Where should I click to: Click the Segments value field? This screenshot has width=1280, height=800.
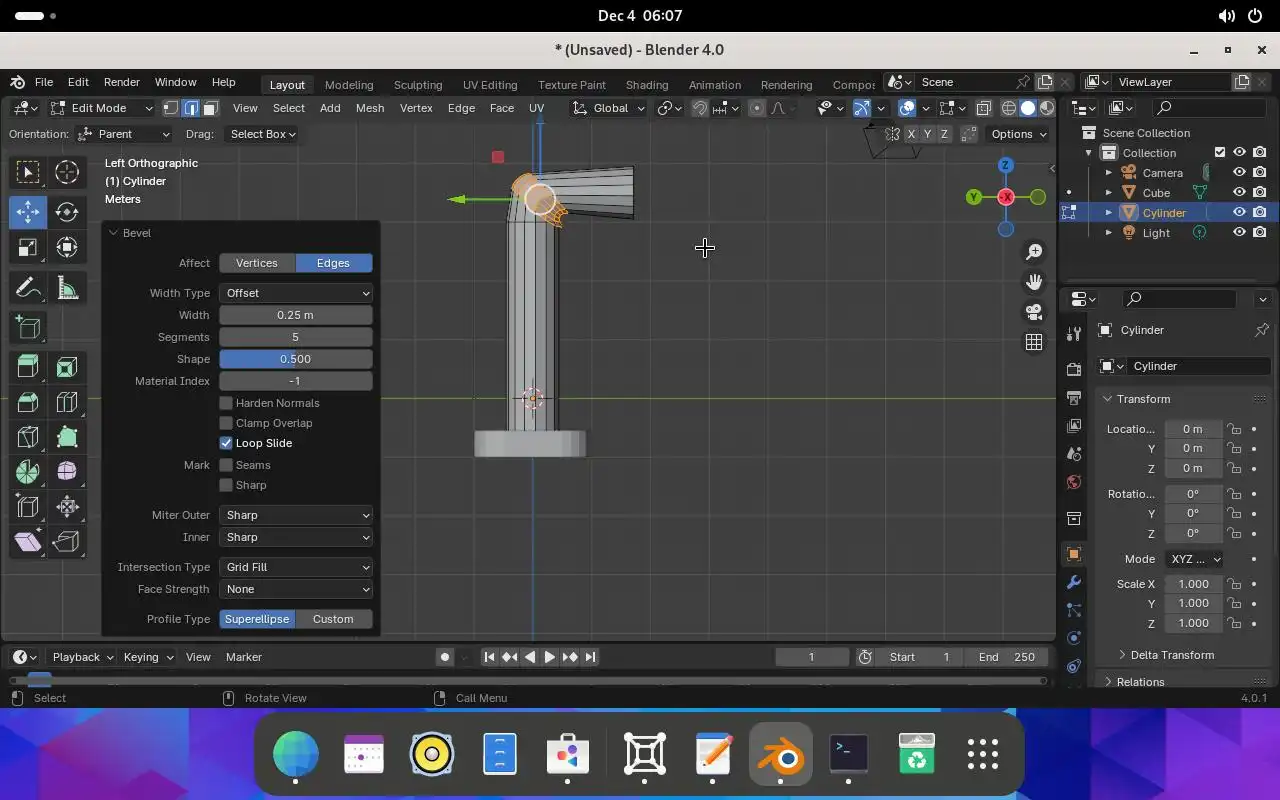tap(296, 337)
